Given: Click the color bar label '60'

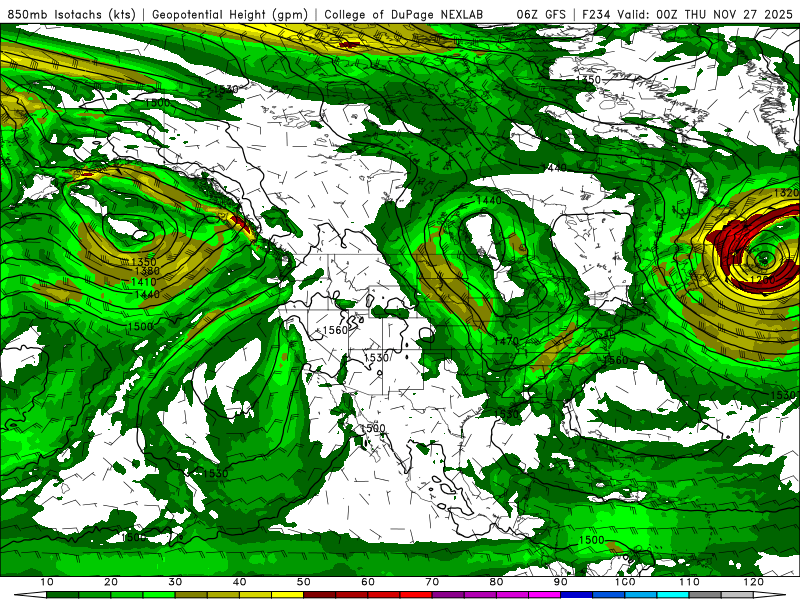Looking at the screenshot, I should tap(368, 582).
